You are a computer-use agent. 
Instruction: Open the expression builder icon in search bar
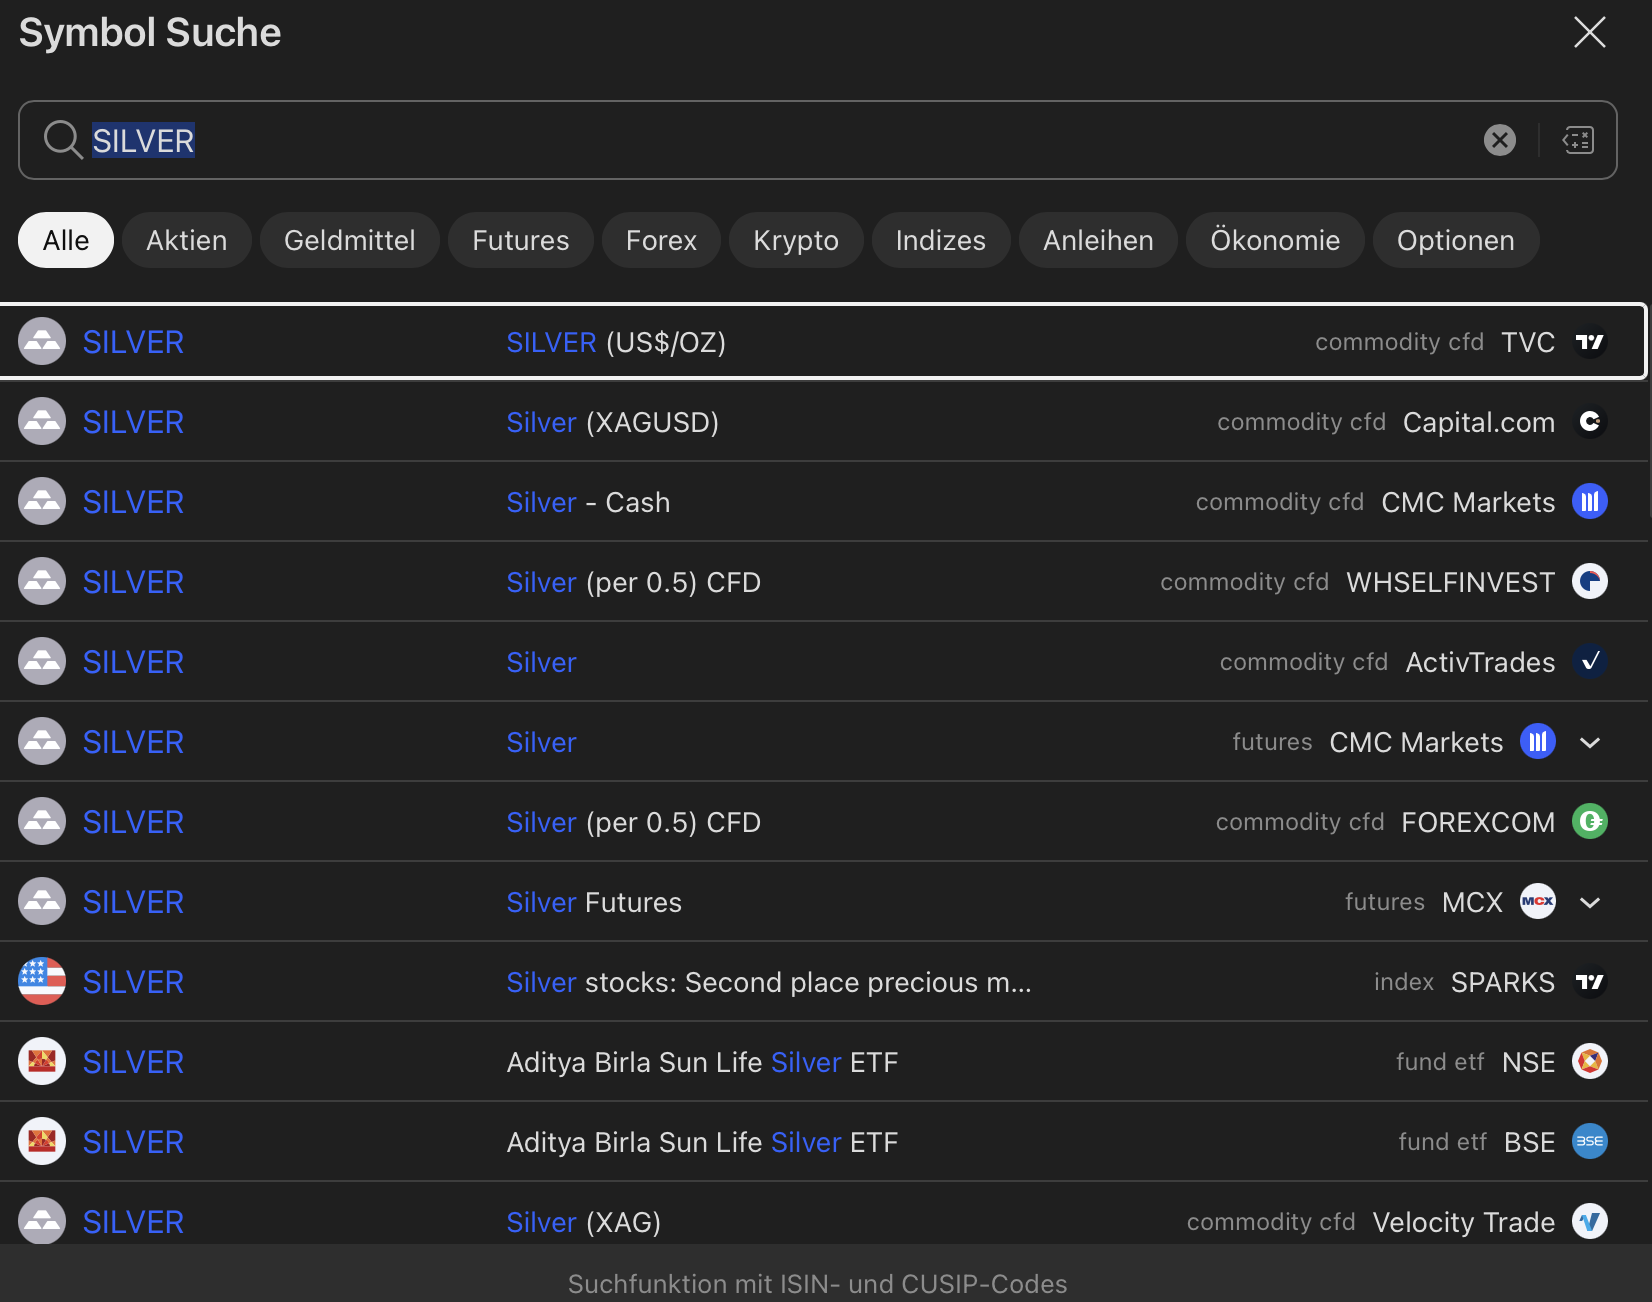(x=1578, y=140)
